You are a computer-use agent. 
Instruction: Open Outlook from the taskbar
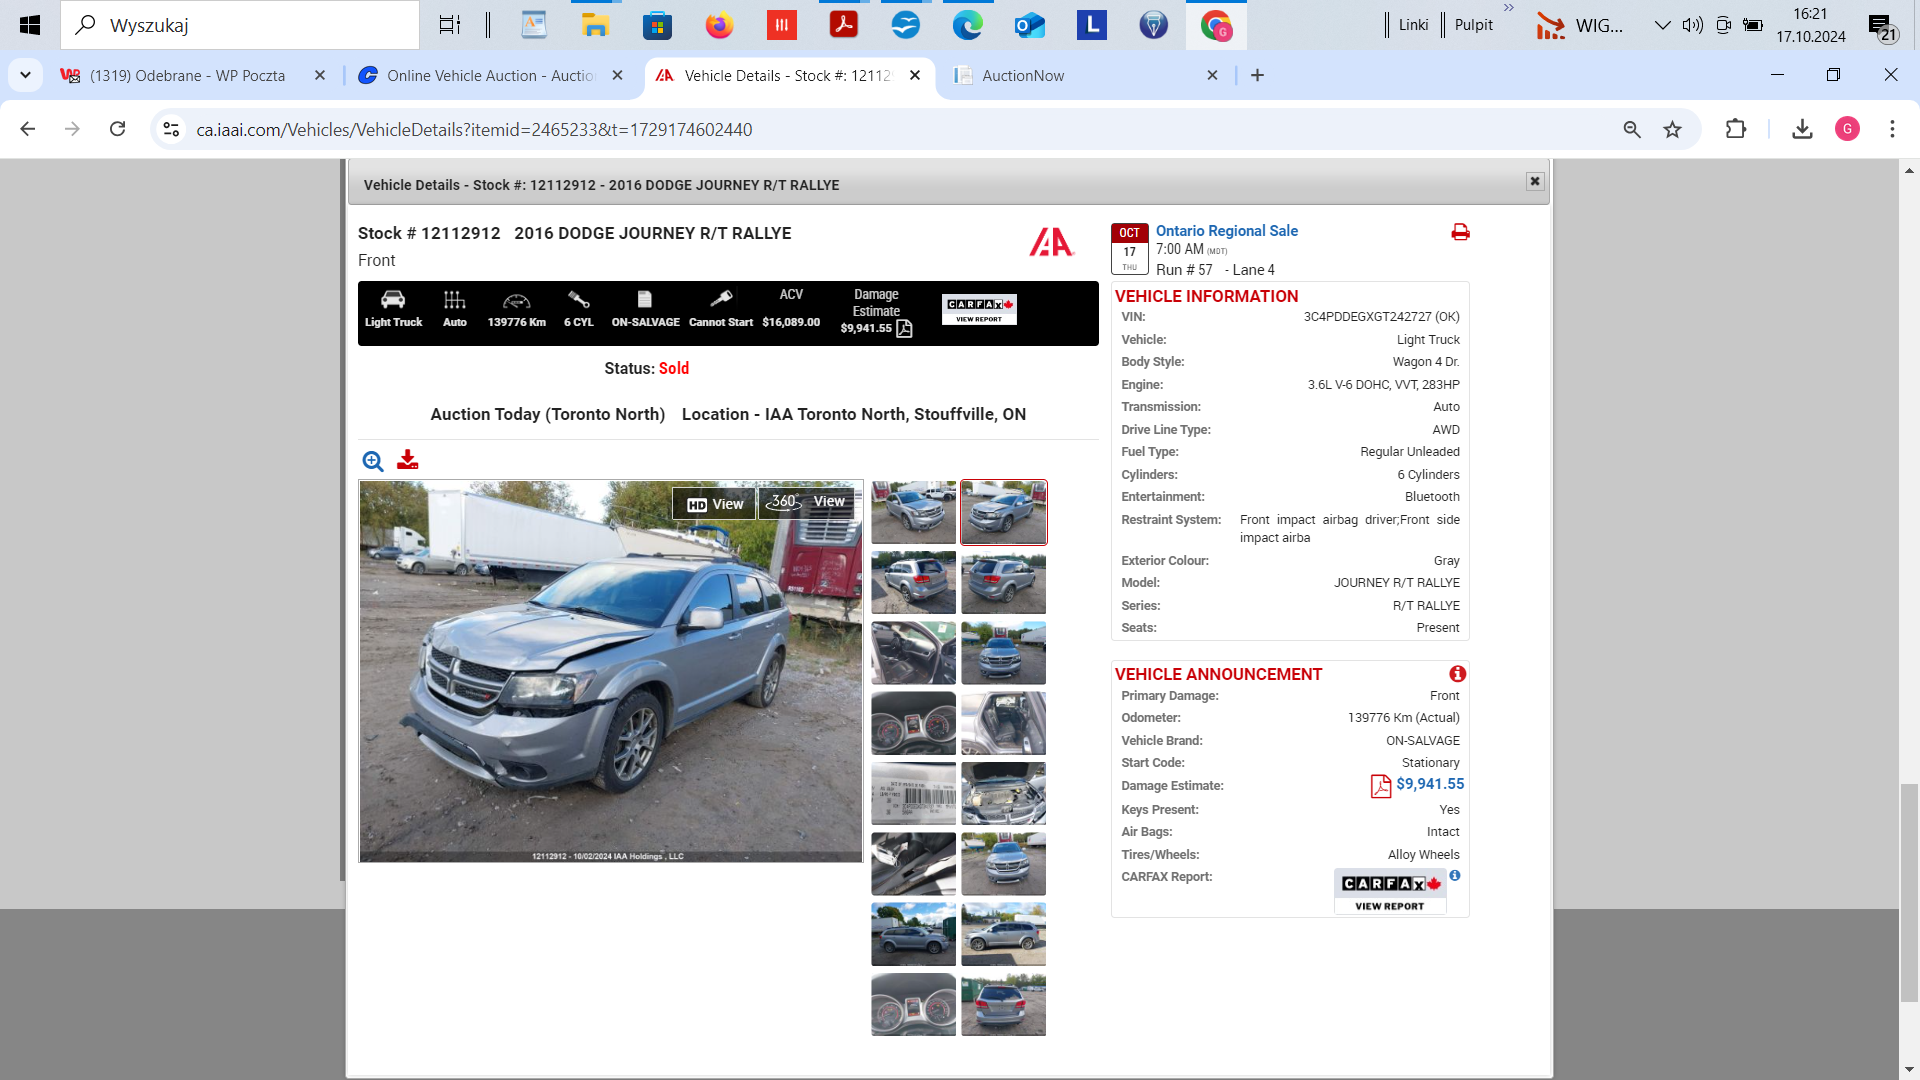coord(1029,25)
